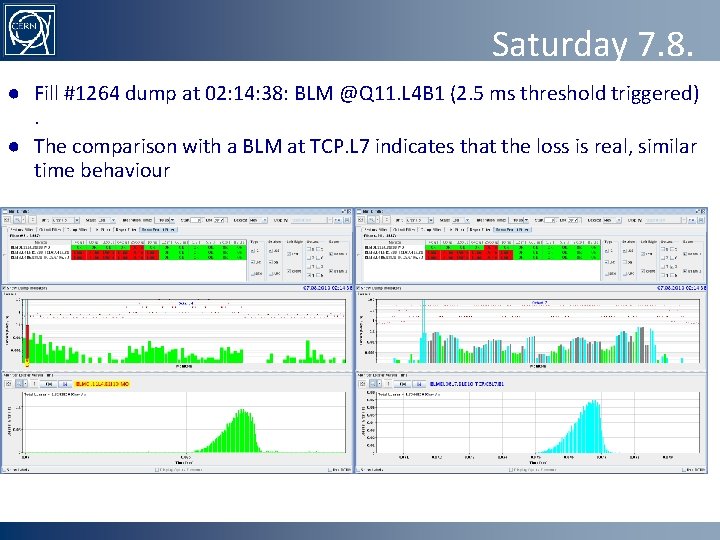Click the red bar in green histogram

pyautogui.click(x=27, y=342)
